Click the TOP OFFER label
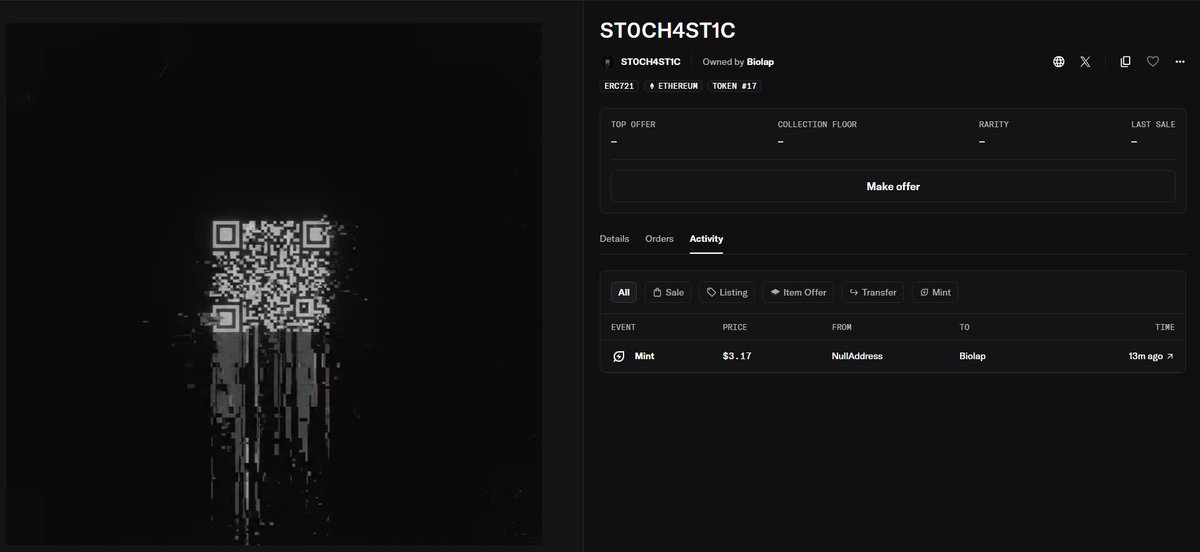Screen dimensions: 1200x552 pyautogui.click(x=633, y=124)
